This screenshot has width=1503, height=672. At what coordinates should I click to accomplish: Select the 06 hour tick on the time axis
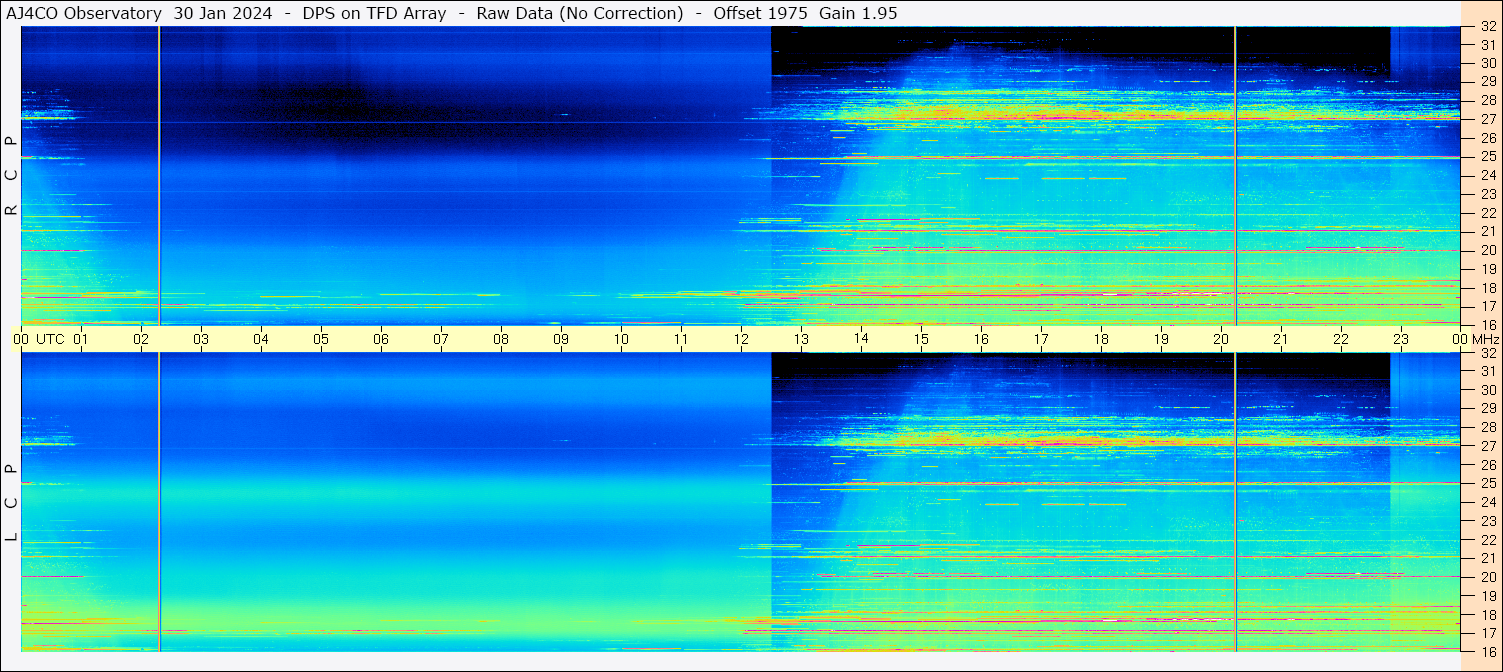coord(381,339)
